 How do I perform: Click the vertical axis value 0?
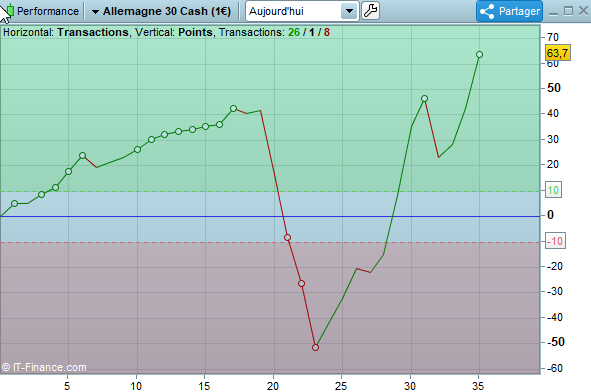point(550,215)
